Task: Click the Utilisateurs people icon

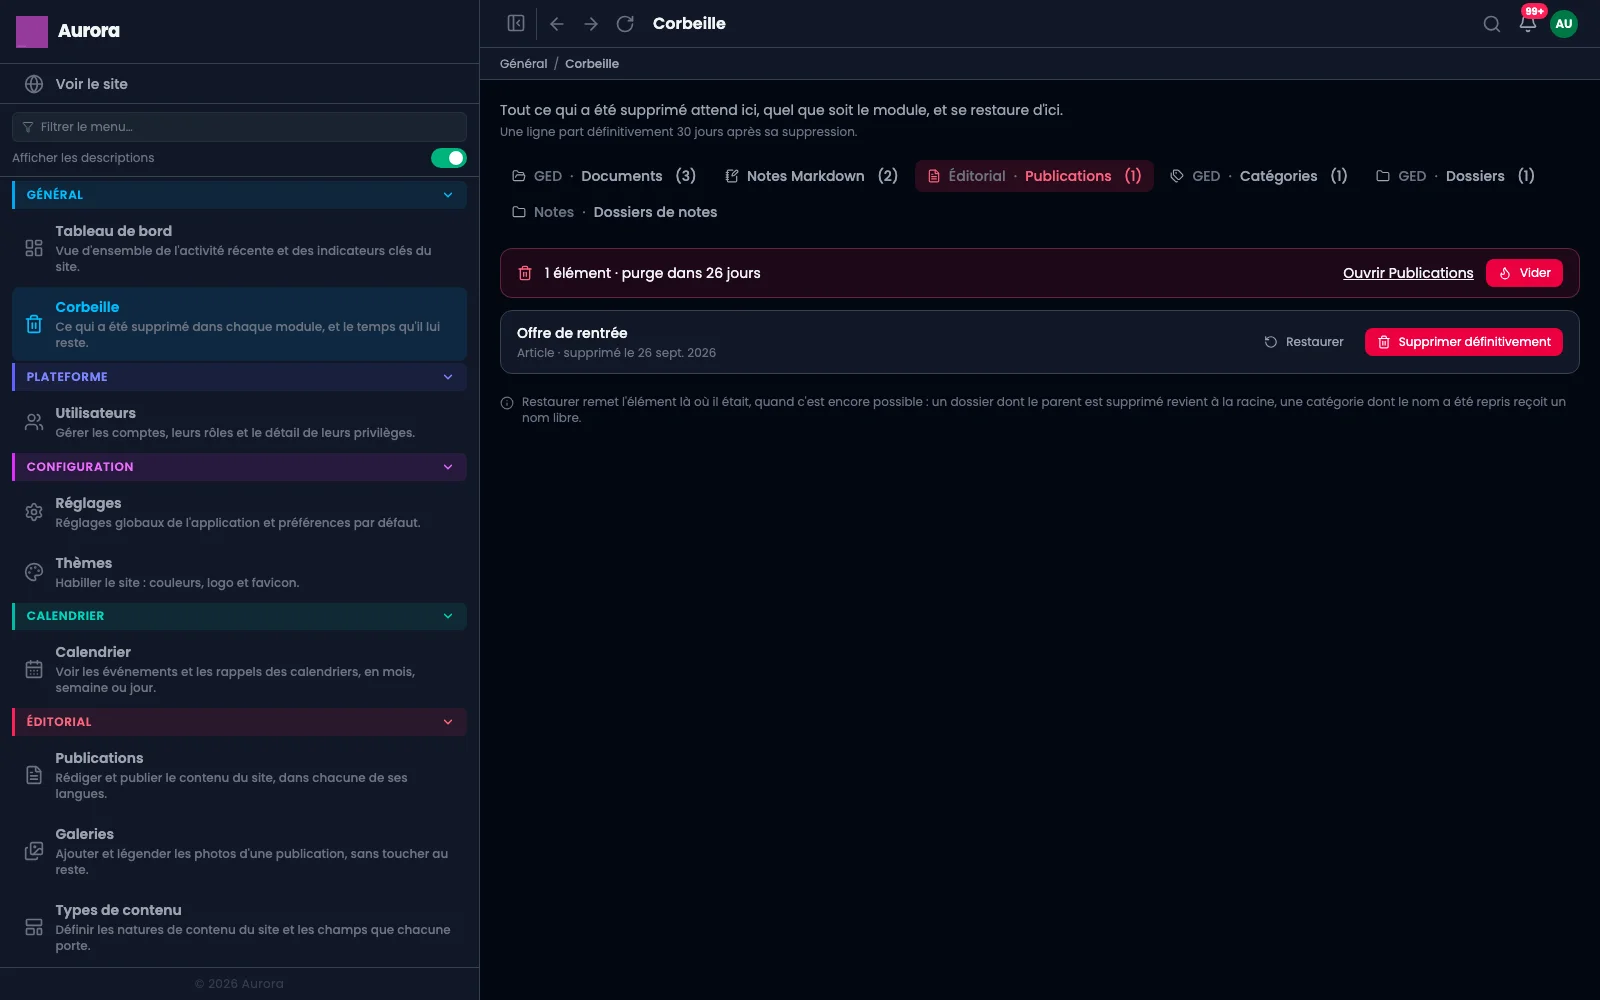Action: point(34,422)
